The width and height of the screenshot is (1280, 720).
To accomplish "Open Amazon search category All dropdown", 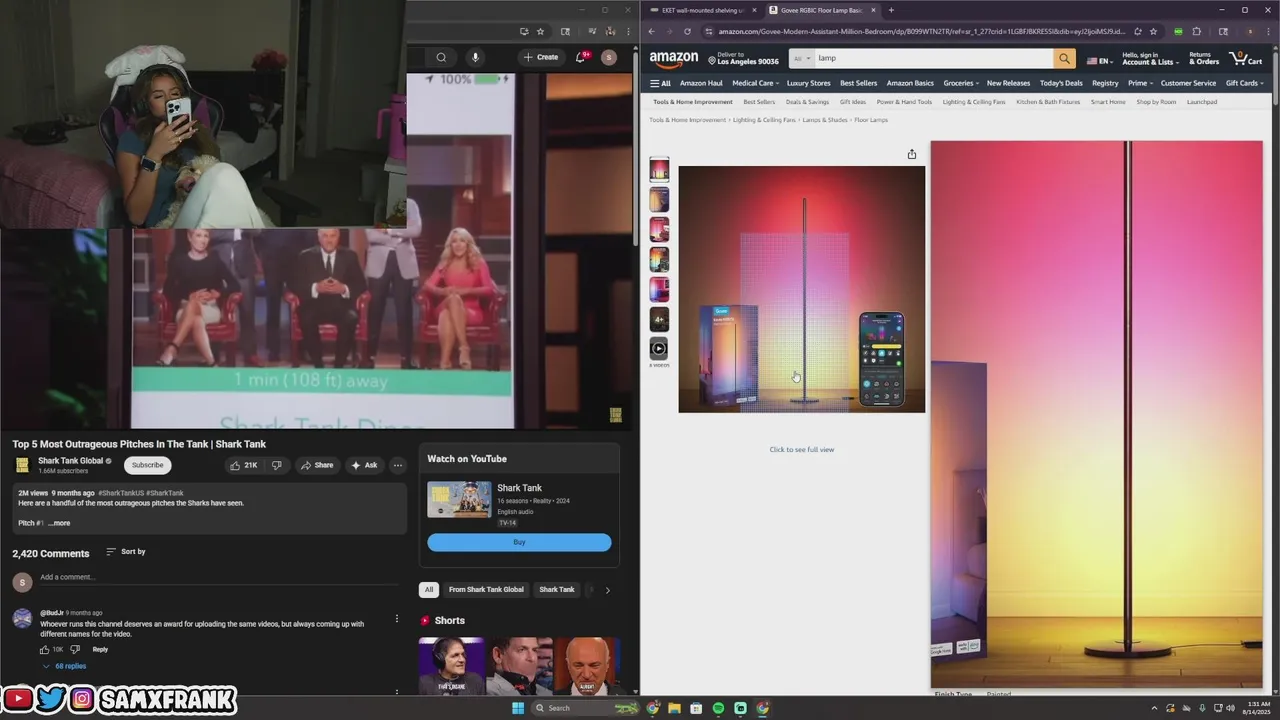I will [801, 58].
